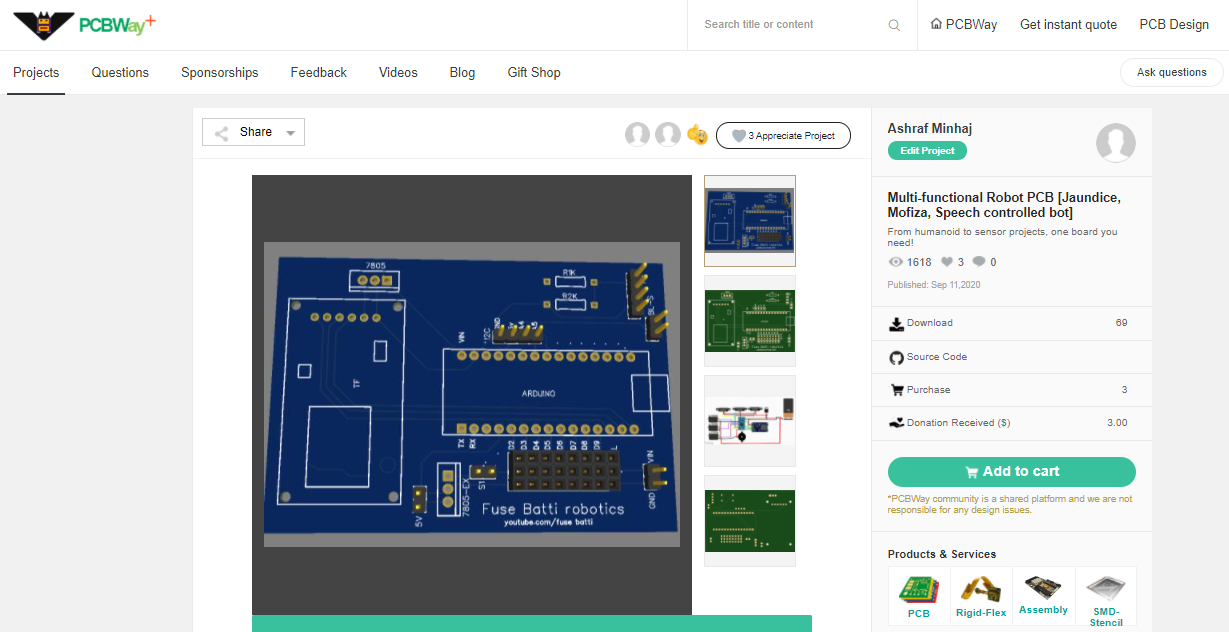Click the Edit Project button
This screenshot has height=632, width=1229.
pos(926,150)
